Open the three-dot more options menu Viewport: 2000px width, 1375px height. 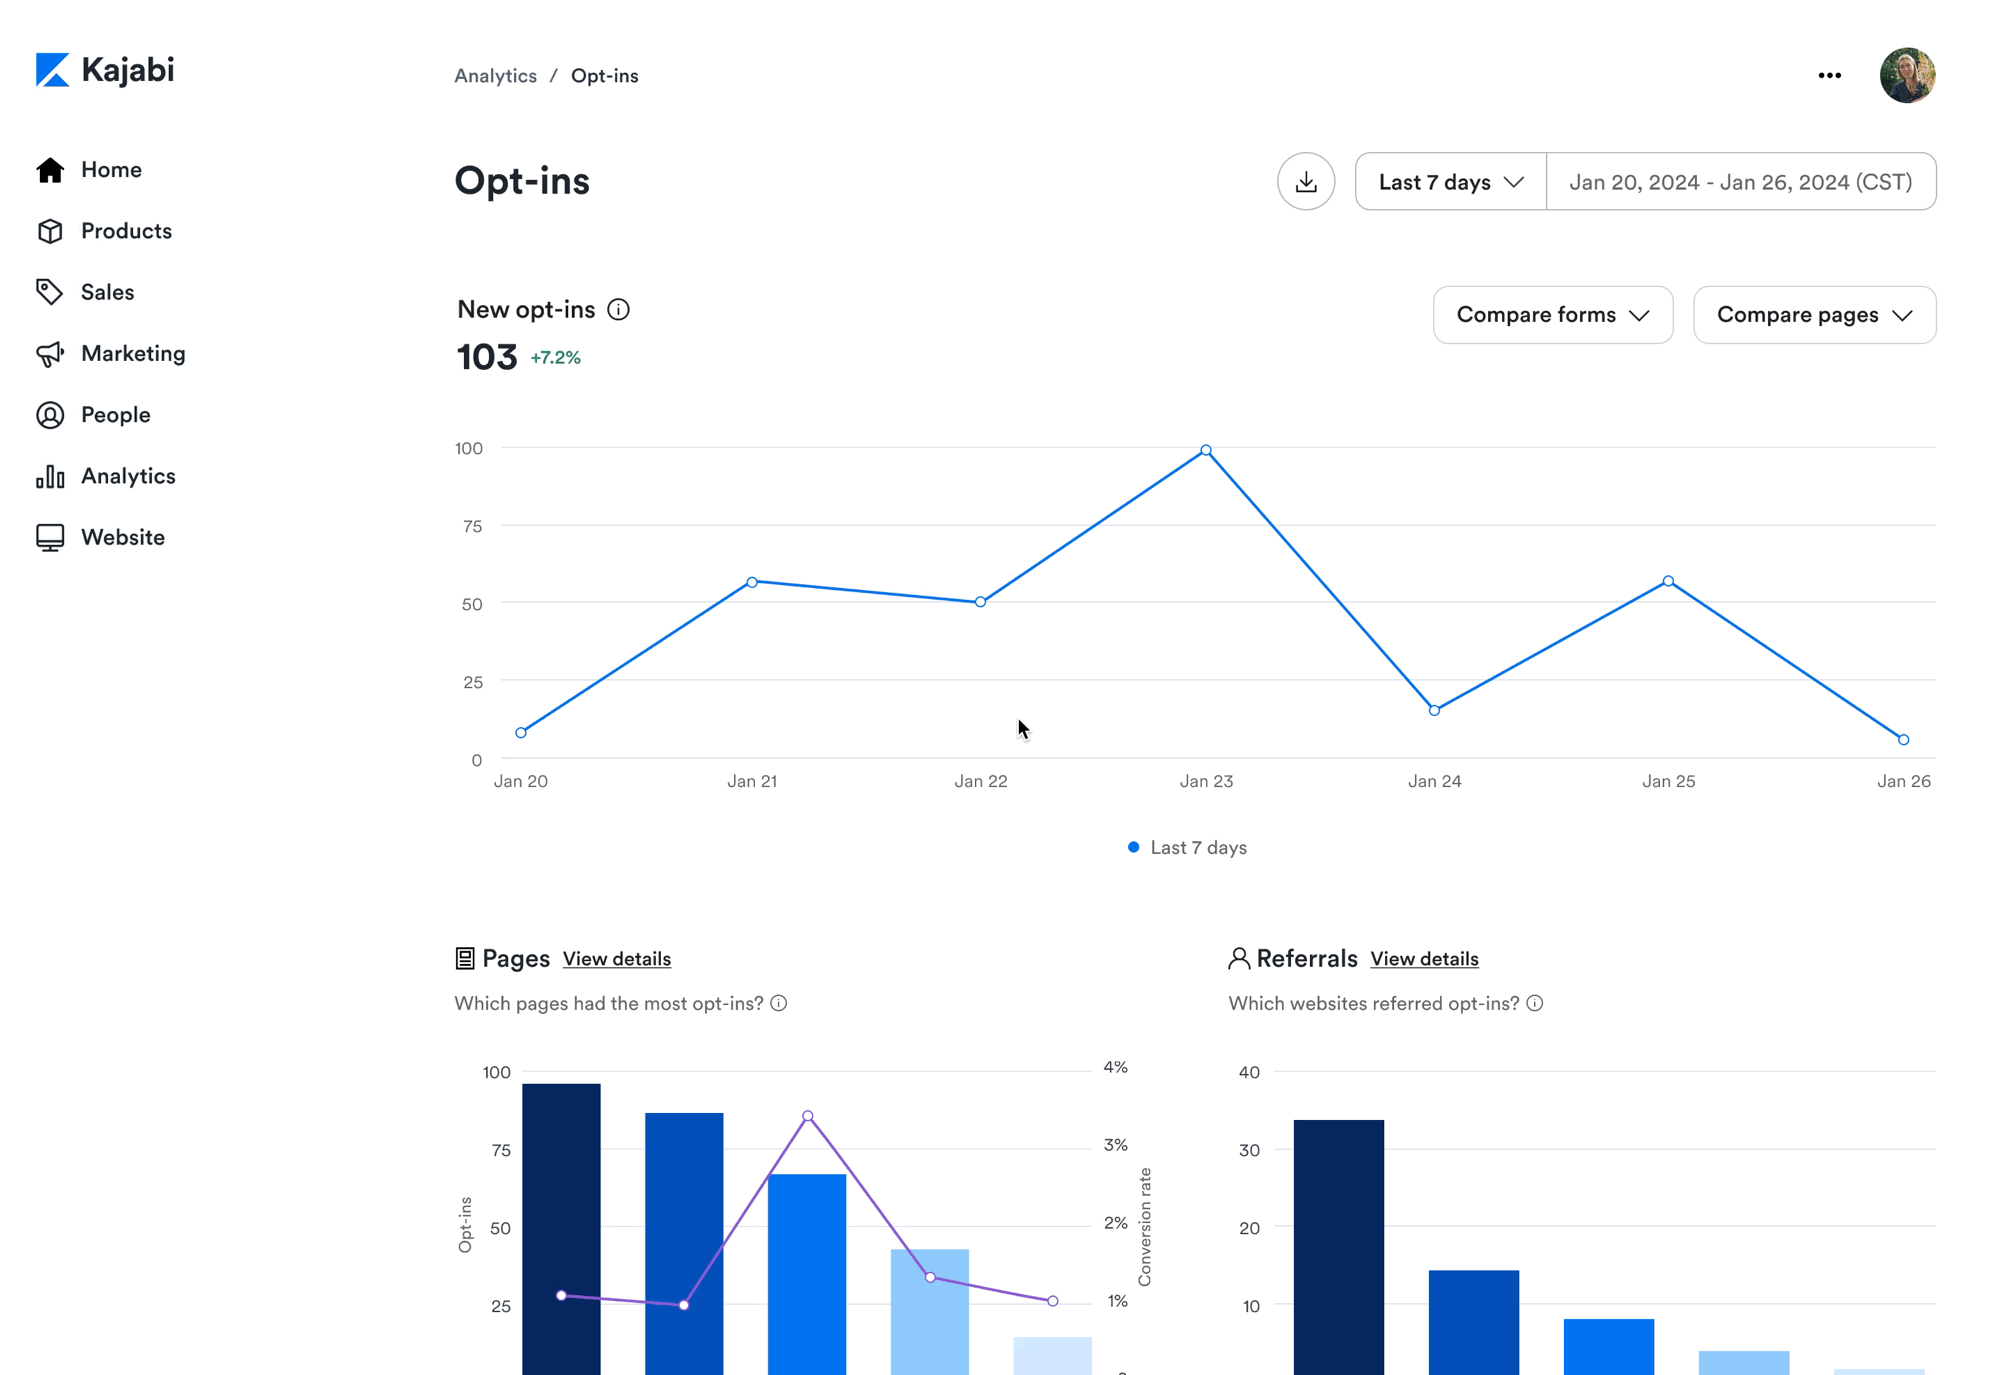coord(1830,76)
